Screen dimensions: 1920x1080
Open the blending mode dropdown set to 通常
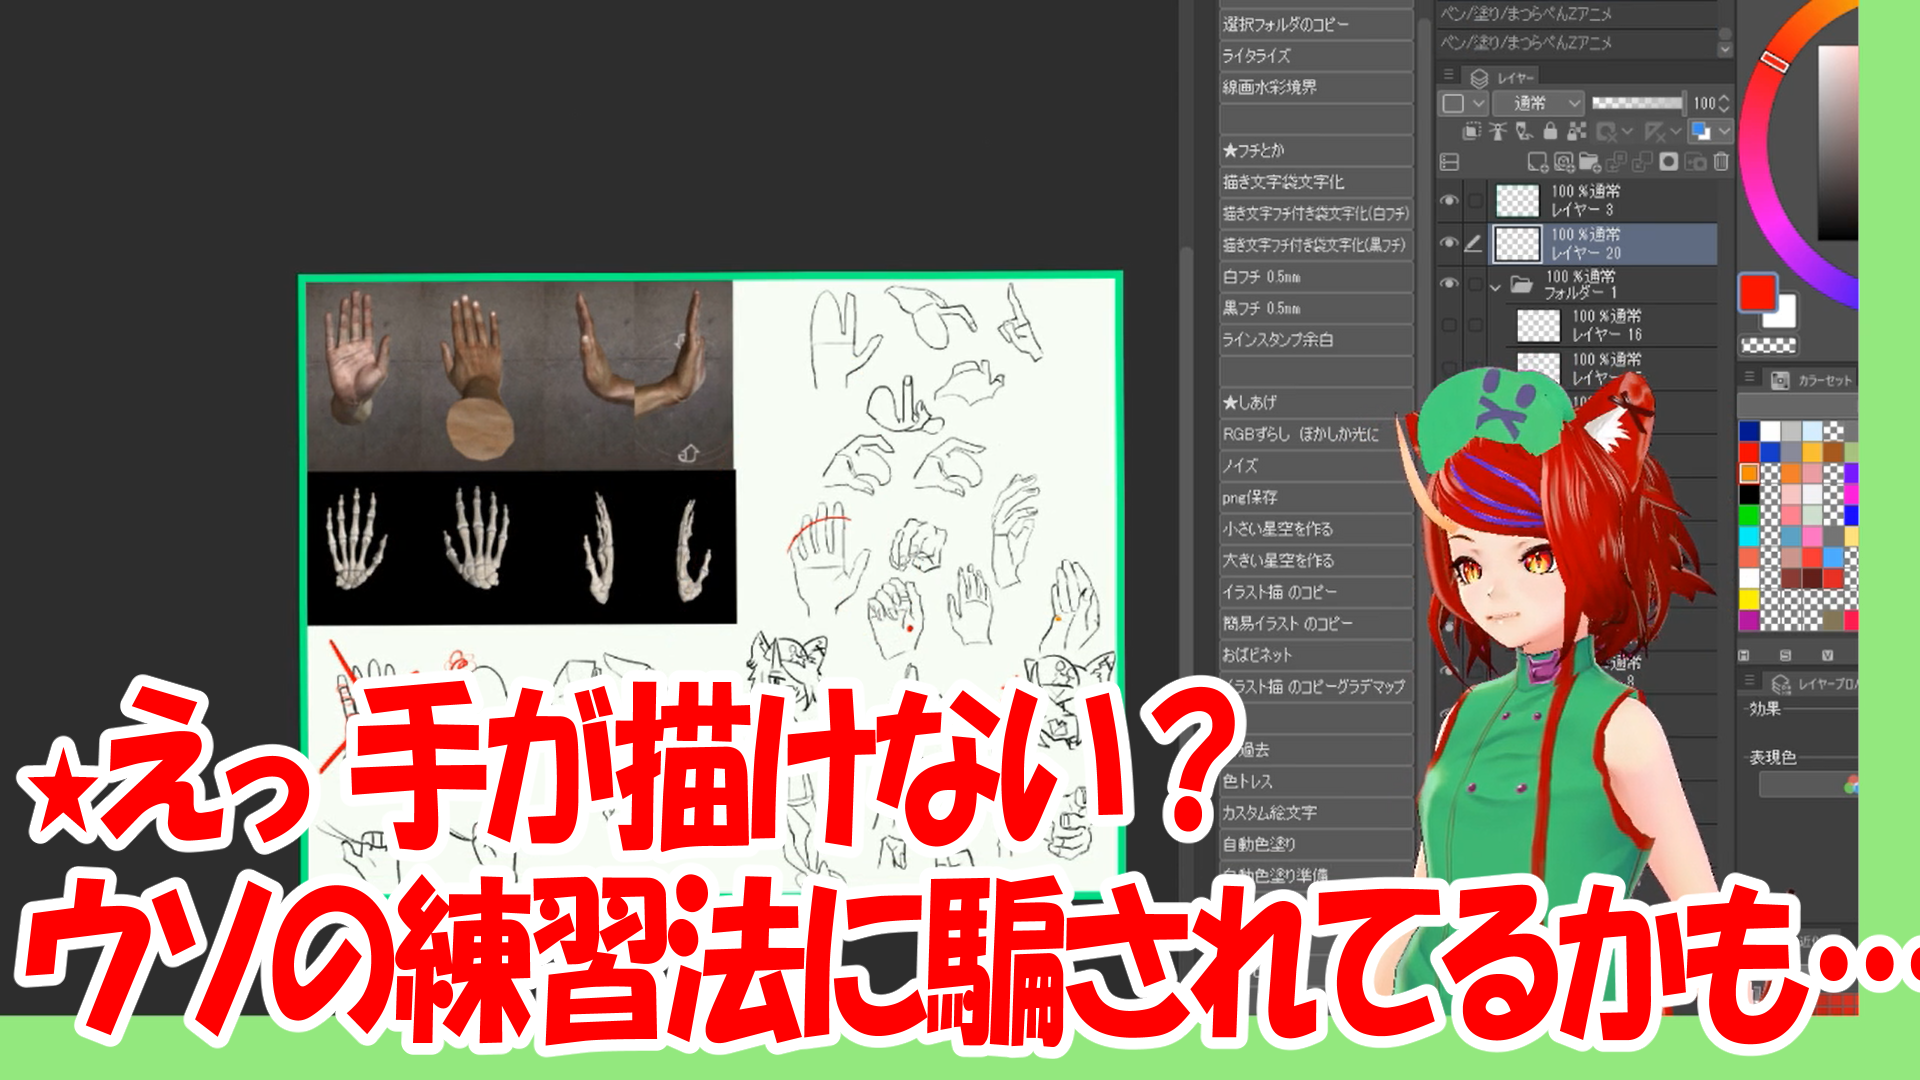pos(1537,103)
